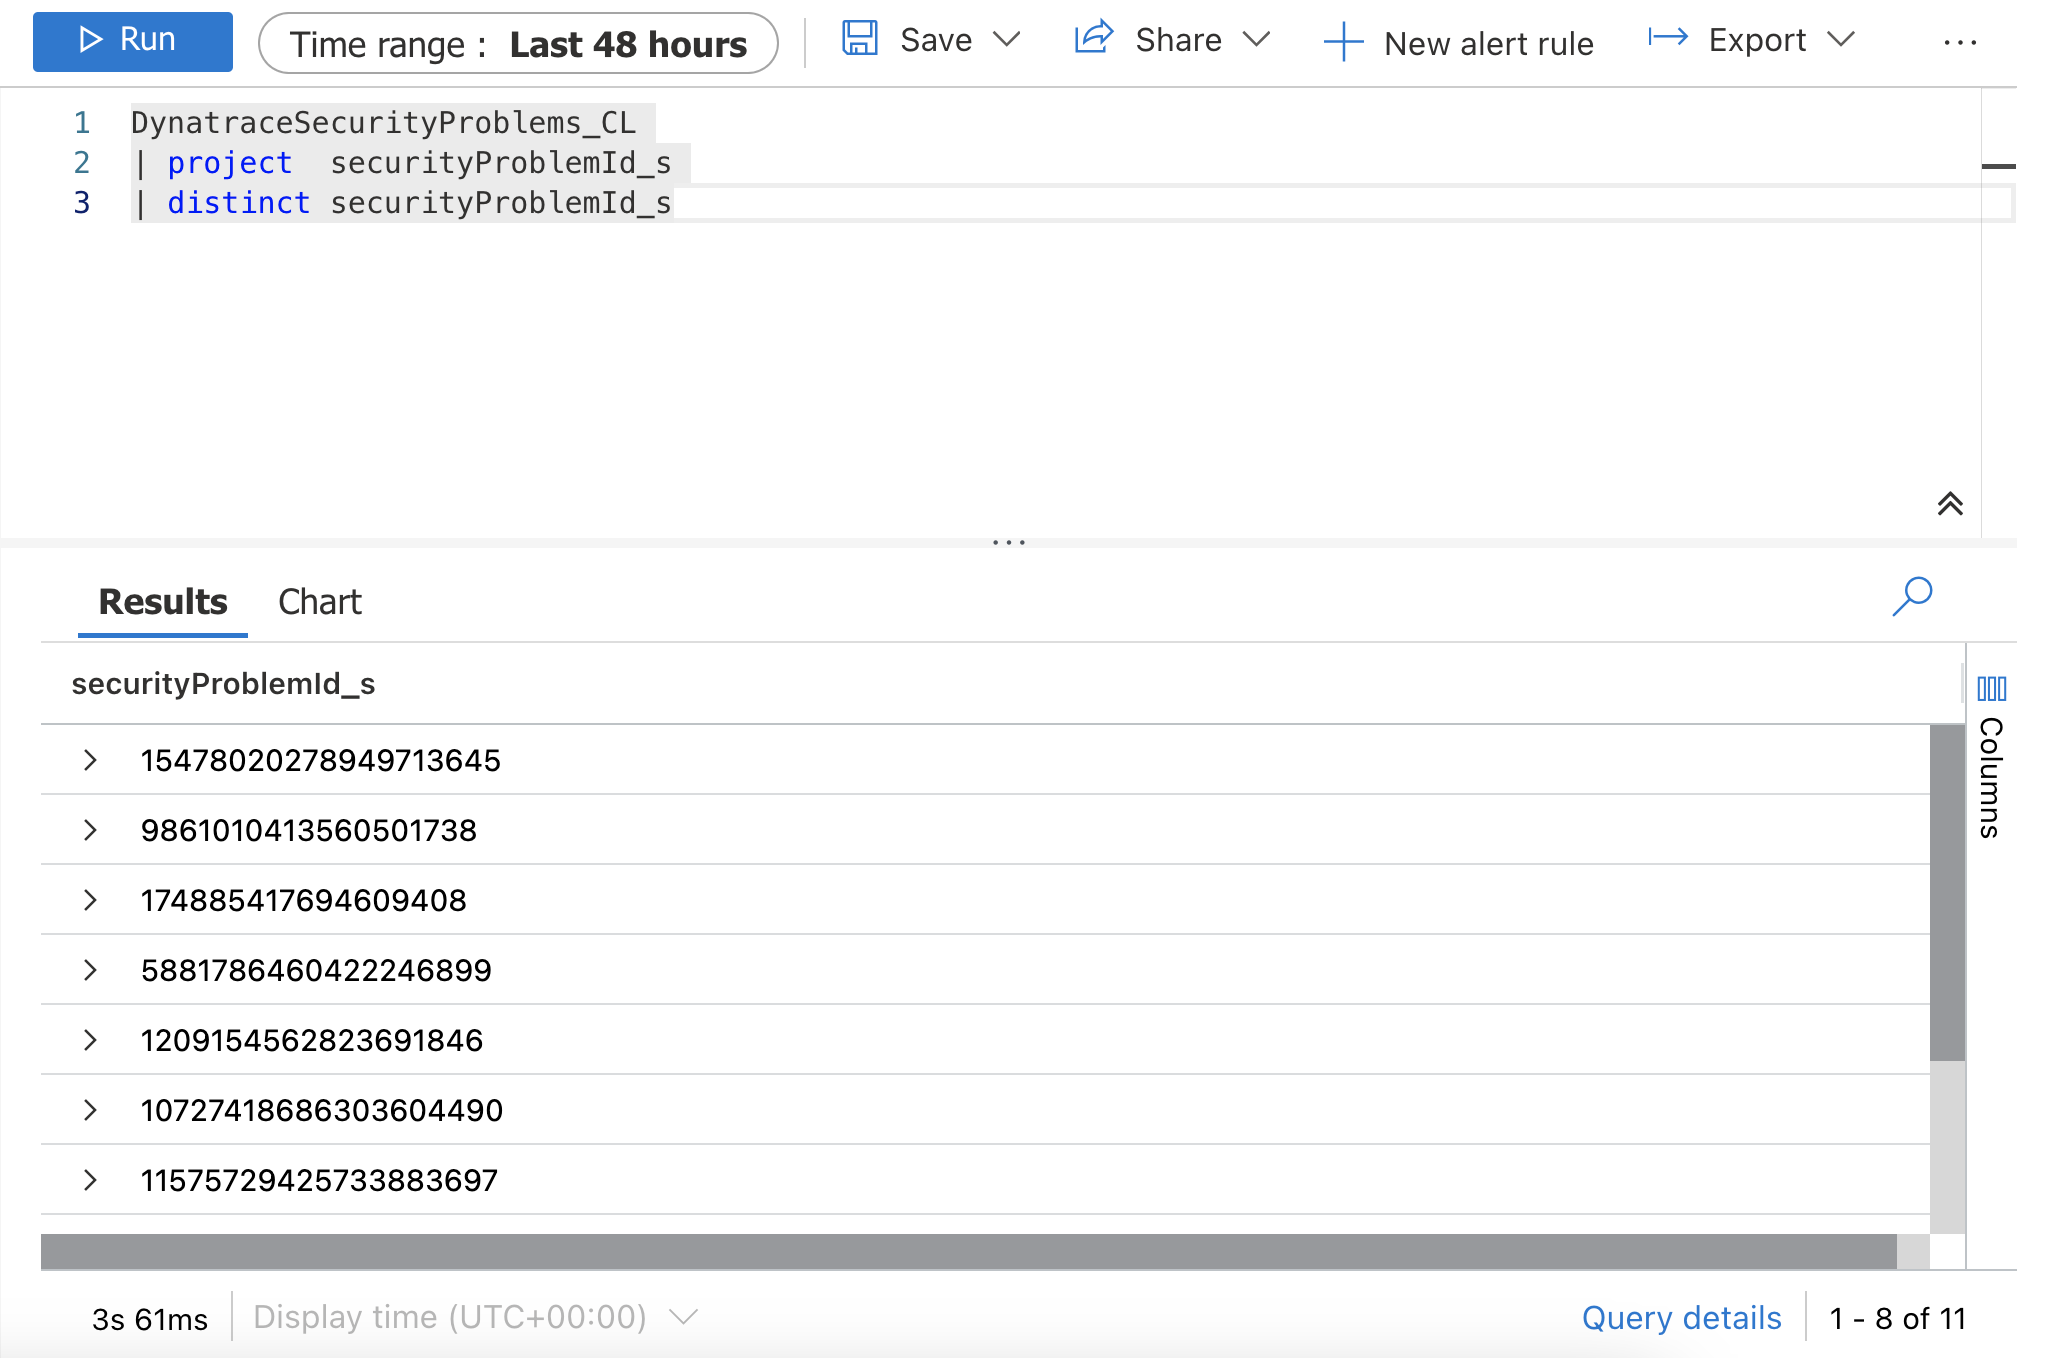Screen dimensions: 2050x1358
Task: Click the Save icon
Action: 860,40
